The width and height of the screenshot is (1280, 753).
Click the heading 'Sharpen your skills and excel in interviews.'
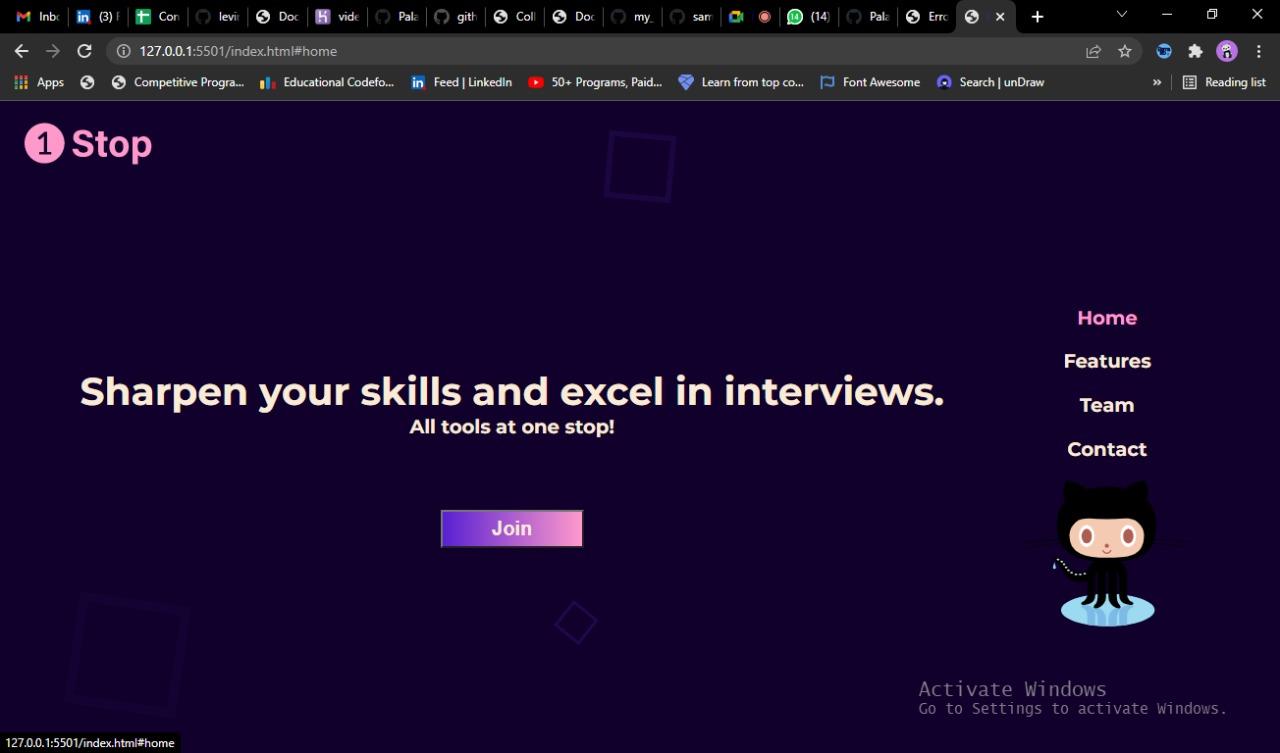click(x=512, y=391)
